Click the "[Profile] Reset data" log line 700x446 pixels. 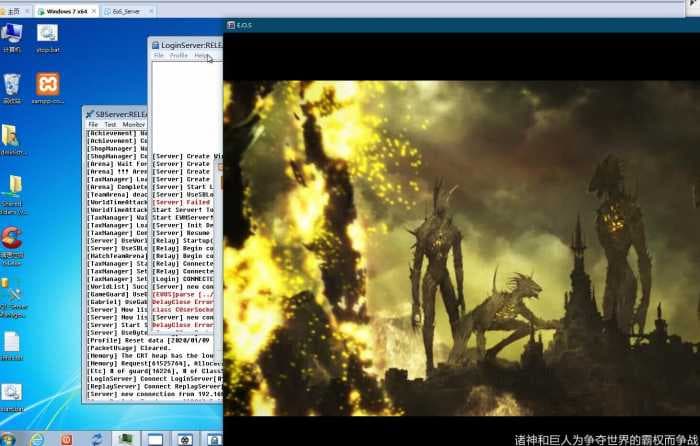coord(148,340)
